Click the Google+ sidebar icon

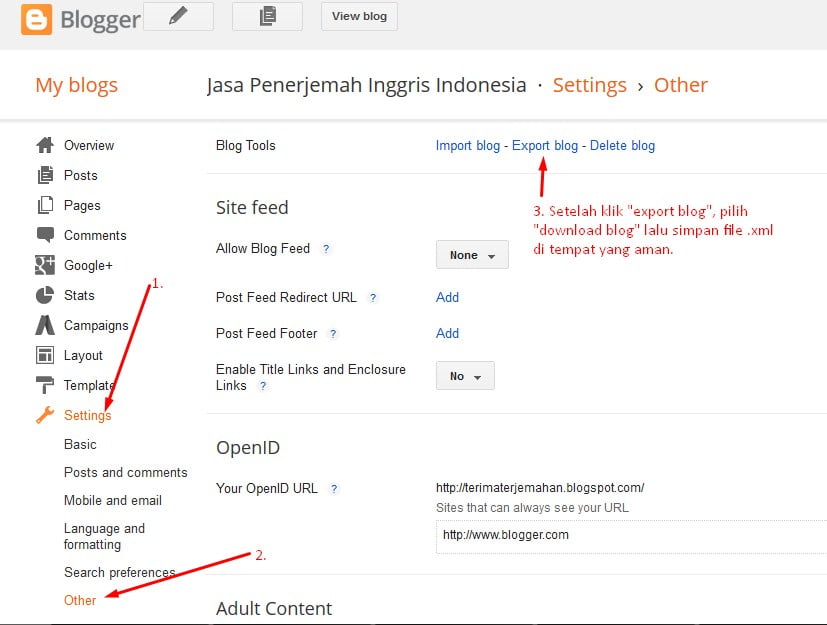45,265
